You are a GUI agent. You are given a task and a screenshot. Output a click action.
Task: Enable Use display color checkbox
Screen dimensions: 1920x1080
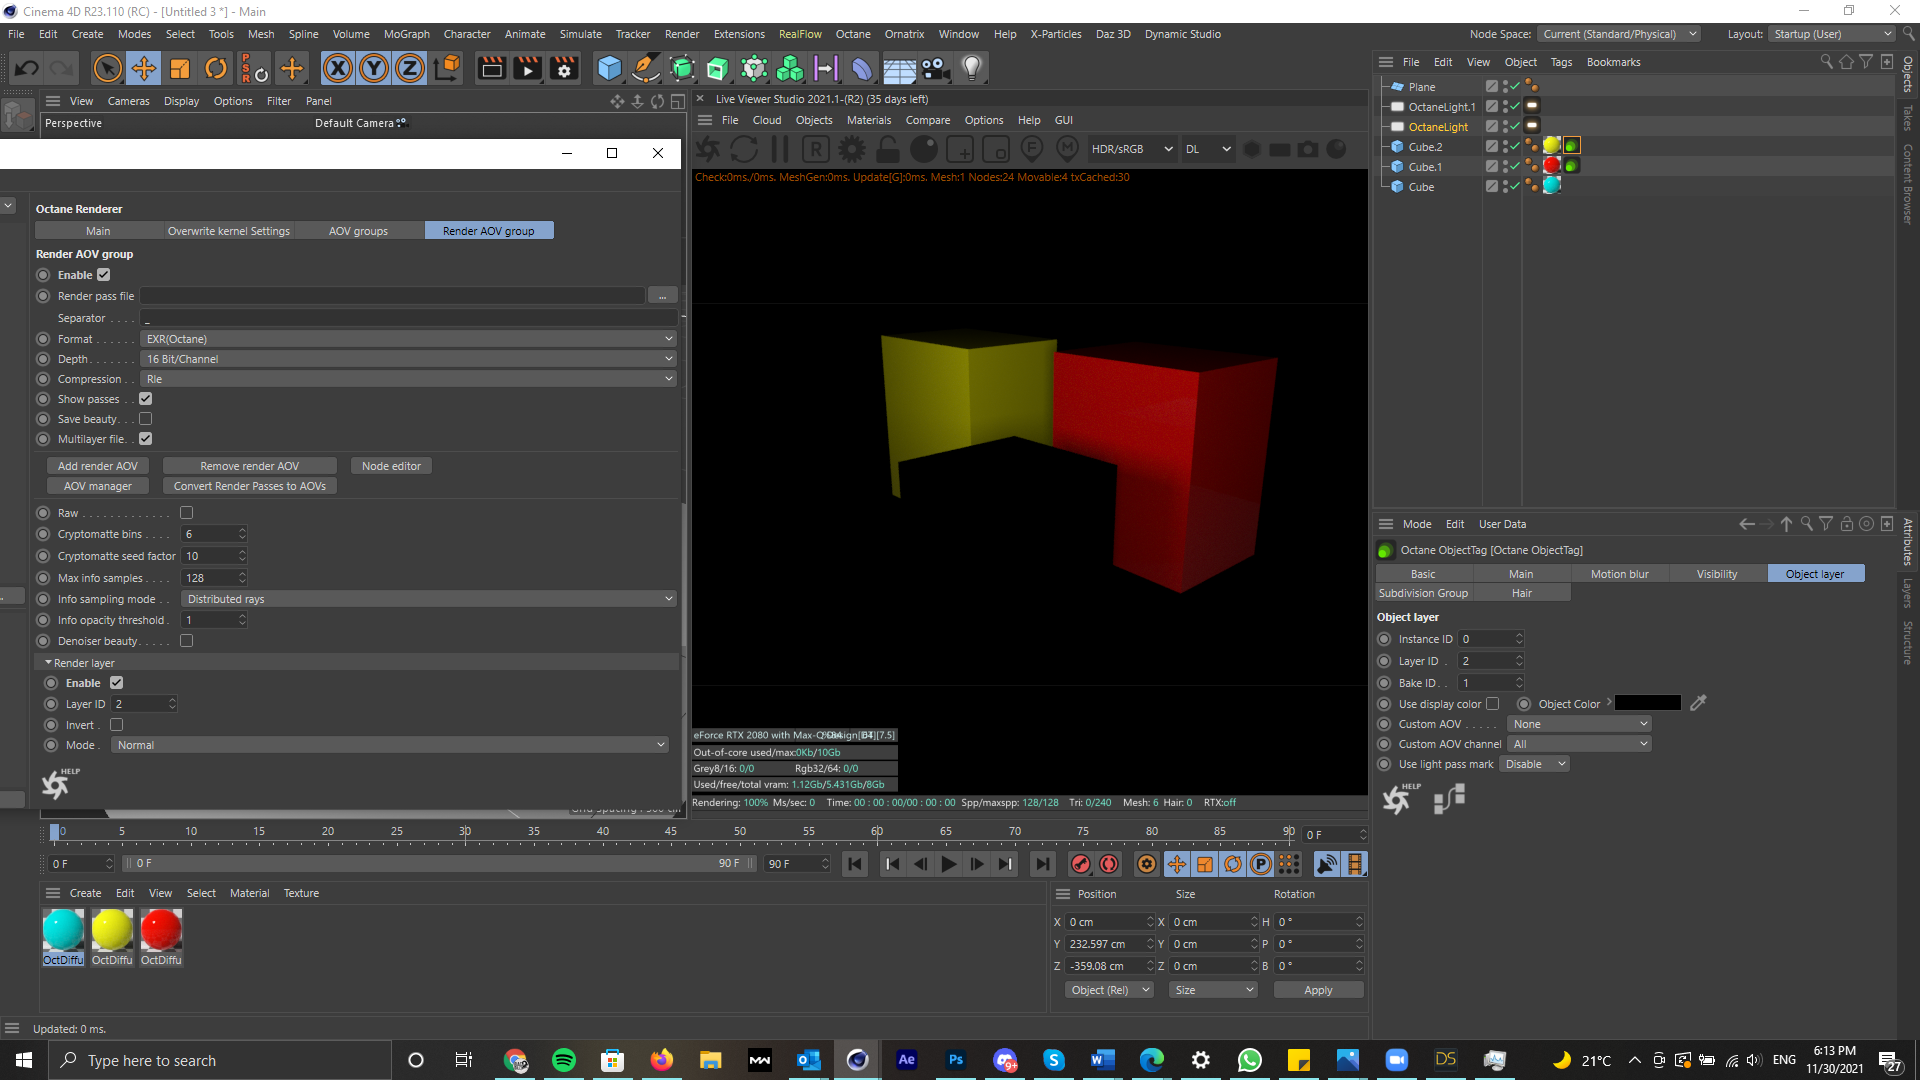tap(1493, 704)
